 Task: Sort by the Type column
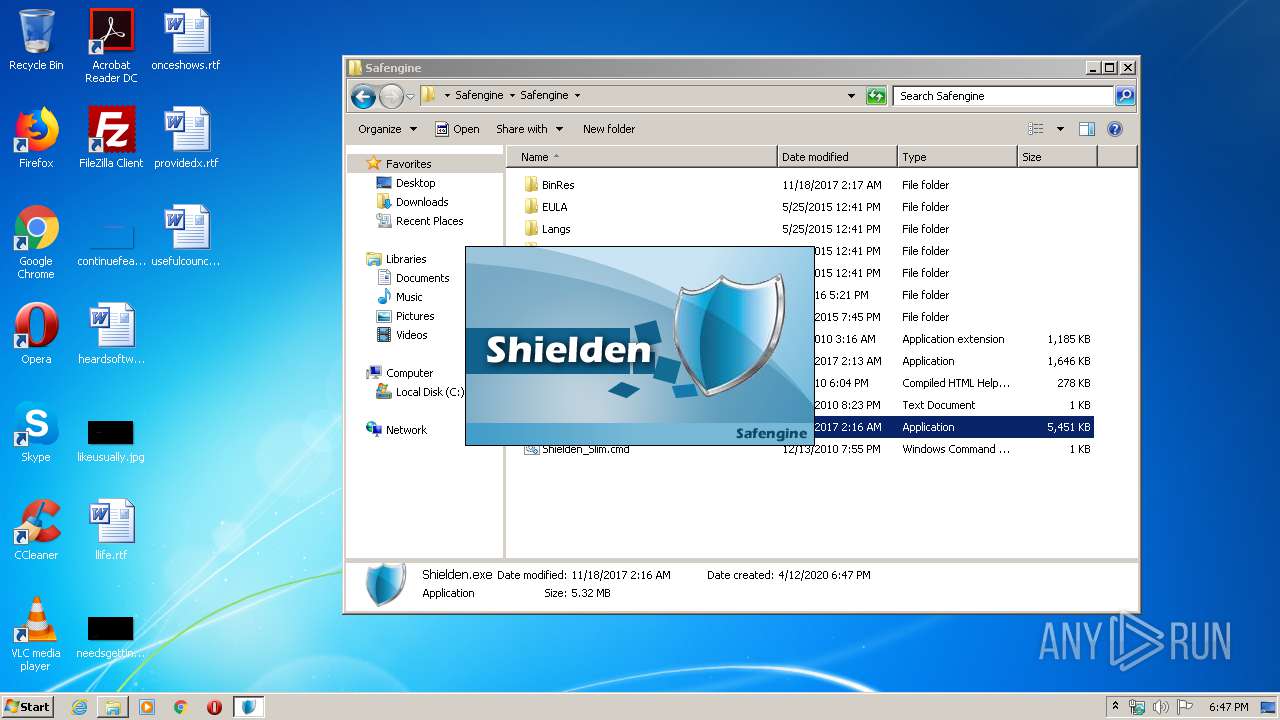point(957,157)
